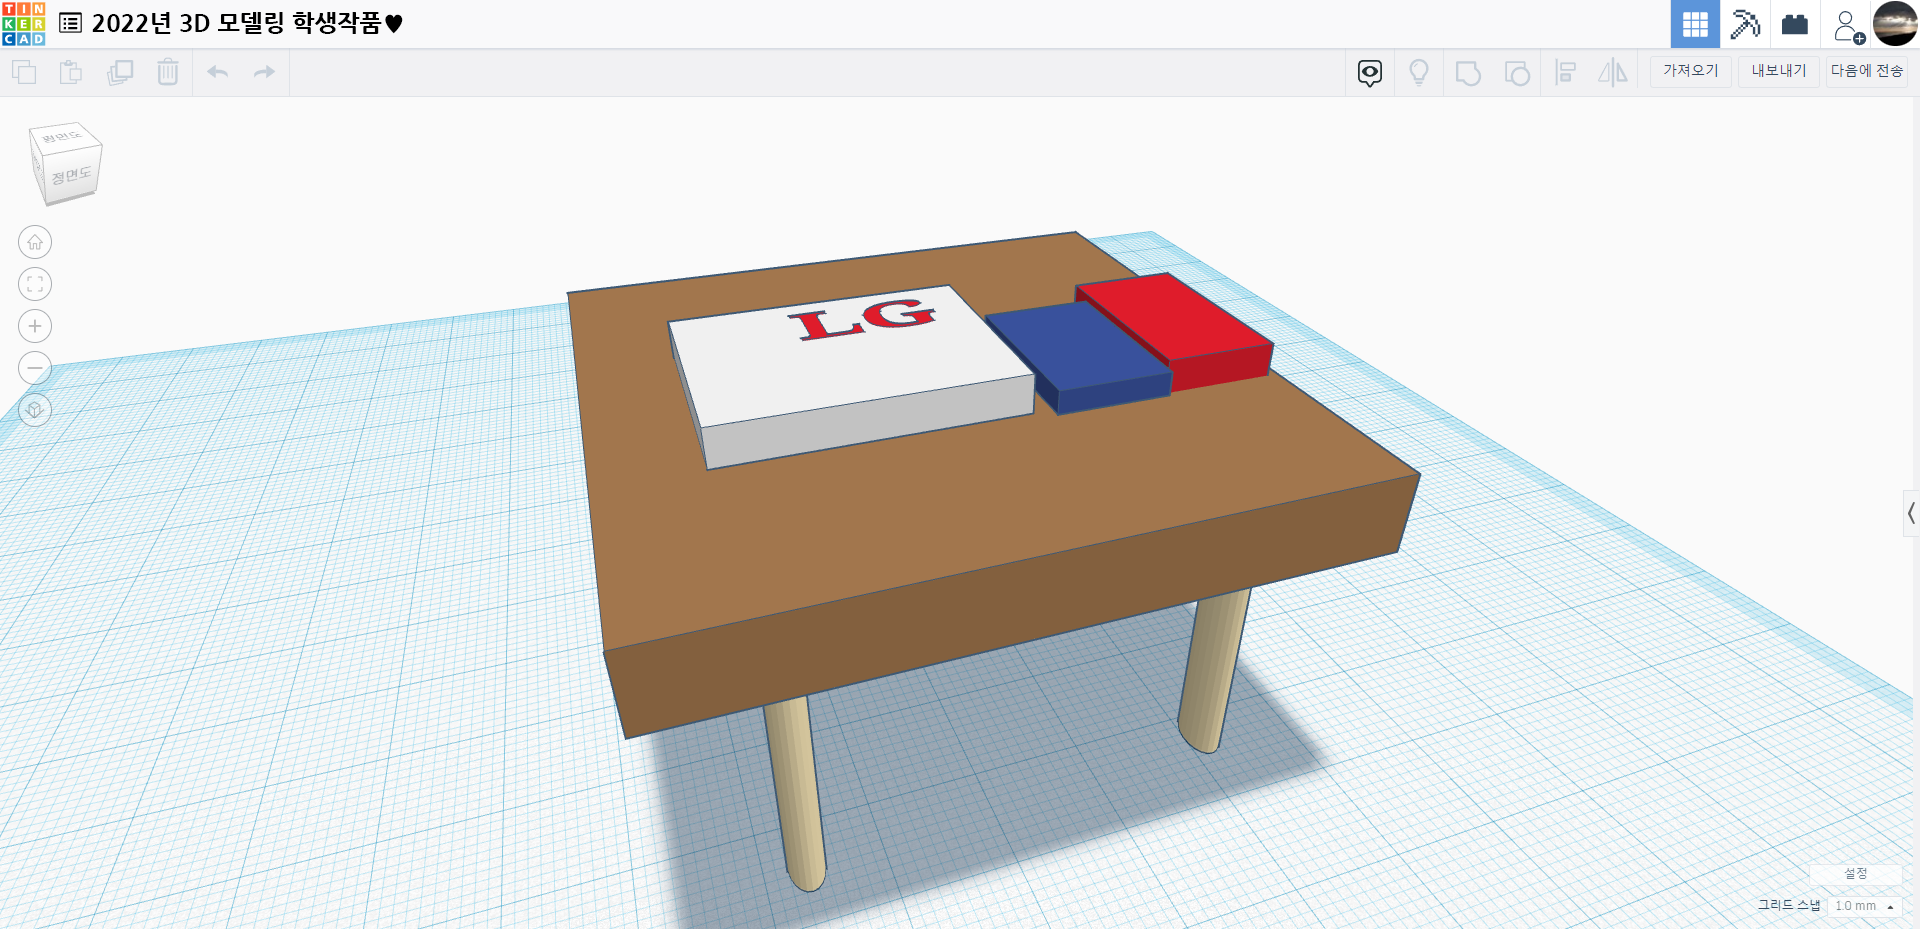Toggle orthographic perspective view icon
The image size is (1920, 929).
(35, 410)
